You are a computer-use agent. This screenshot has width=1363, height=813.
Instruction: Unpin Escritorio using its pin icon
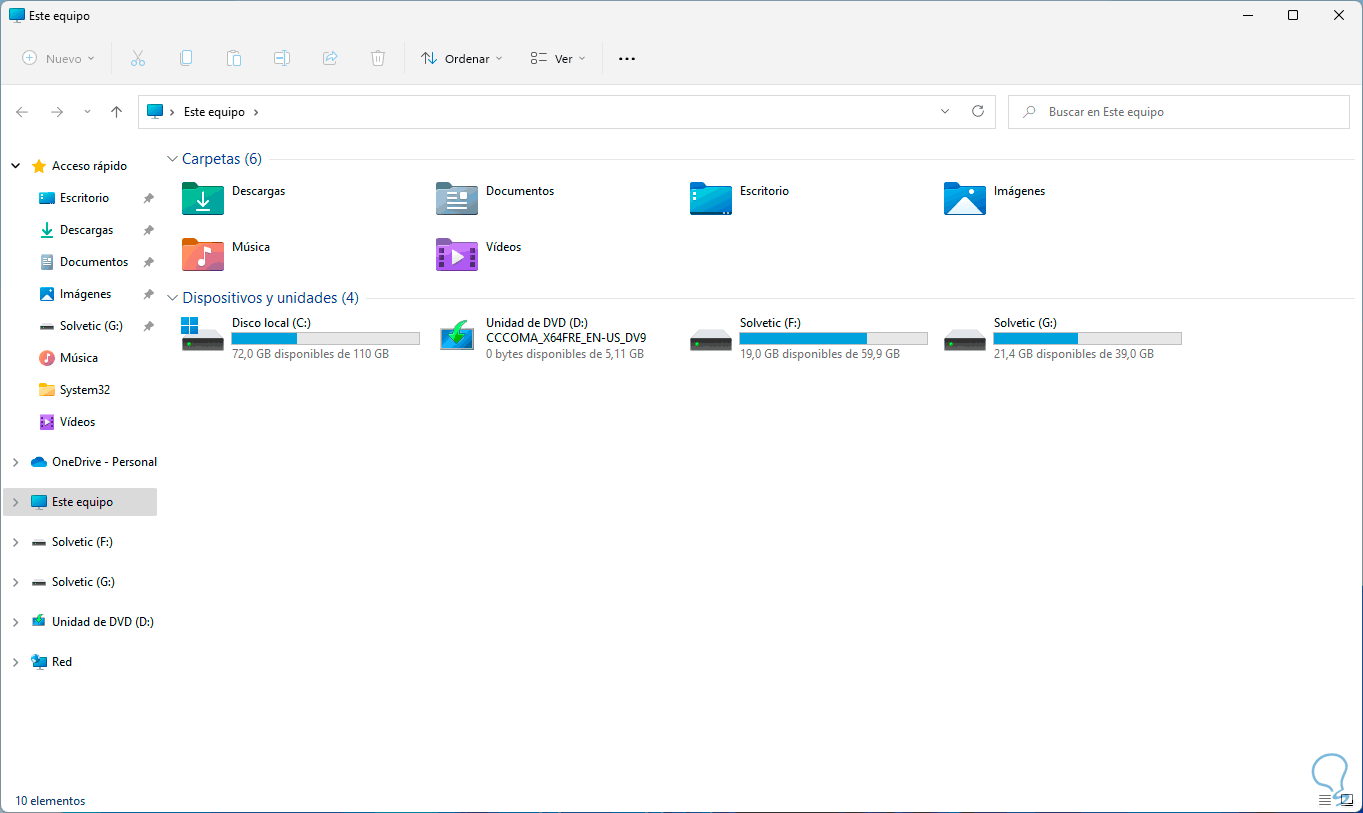tap(148, 198)
